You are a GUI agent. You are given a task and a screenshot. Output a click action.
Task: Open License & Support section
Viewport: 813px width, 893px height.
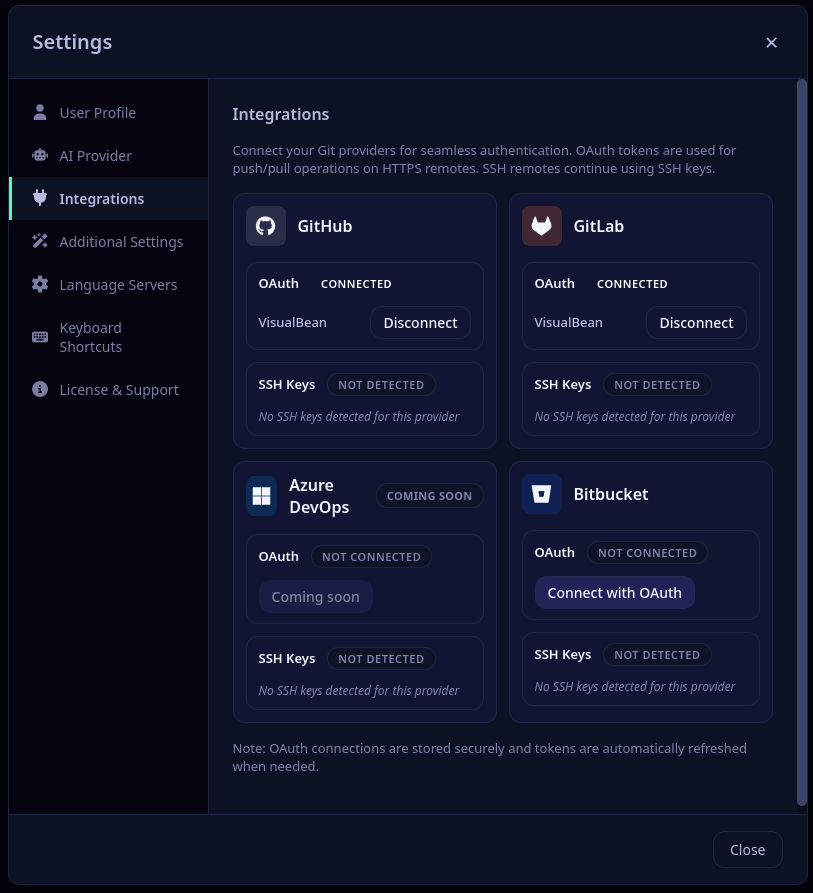118,389
